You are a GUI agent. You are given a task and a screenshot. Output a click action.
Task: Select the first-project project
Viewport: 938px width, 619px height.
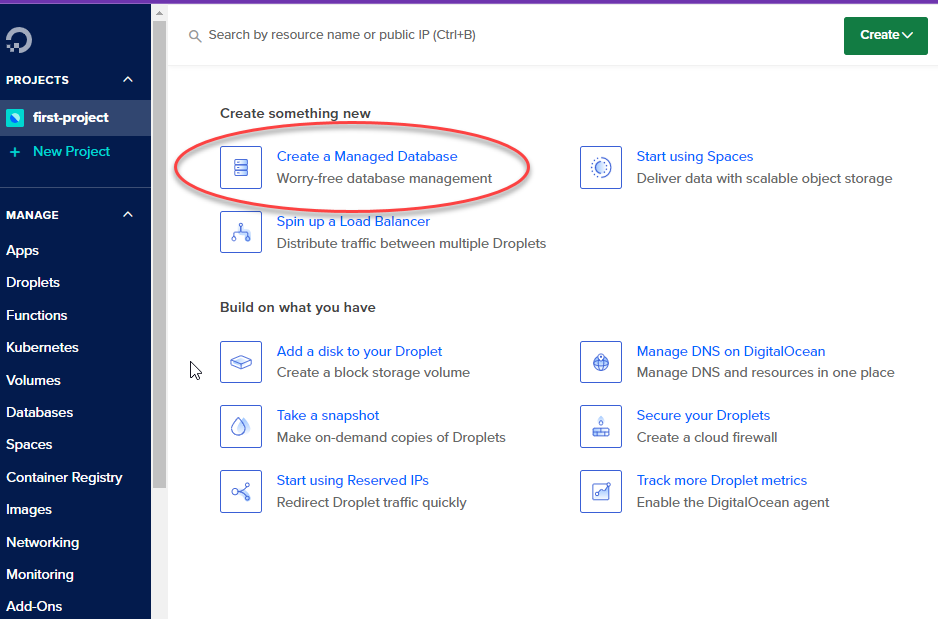[x=70, y=118]
